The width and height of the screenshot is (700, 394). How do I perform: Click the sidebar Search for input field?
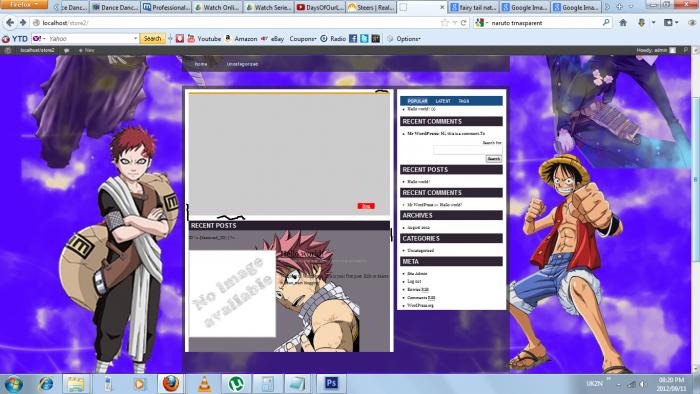(x=467, y=150)
